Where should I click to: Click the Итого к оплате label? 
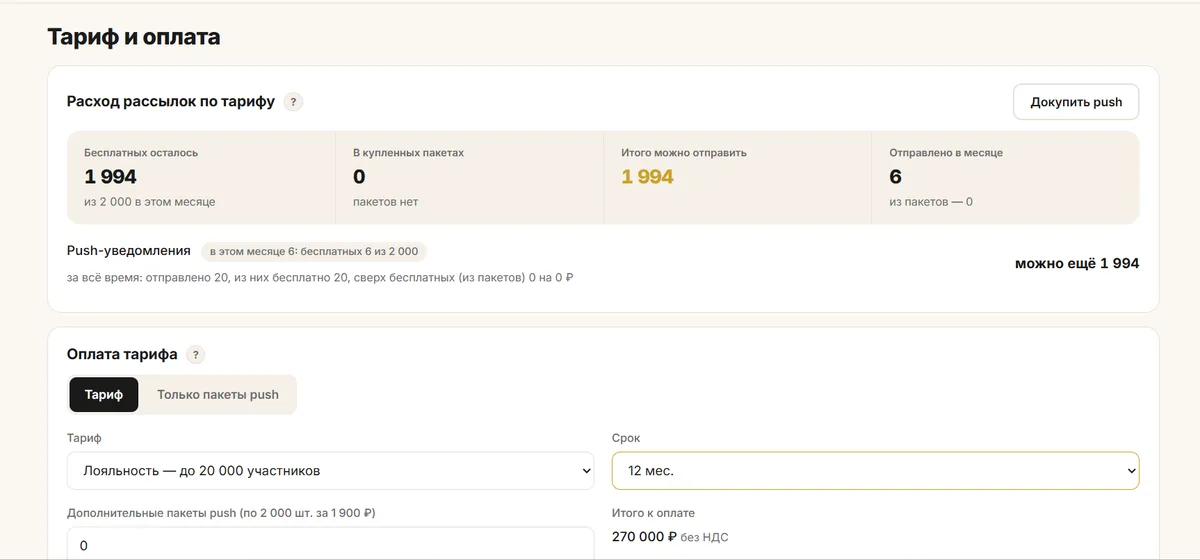653,513
